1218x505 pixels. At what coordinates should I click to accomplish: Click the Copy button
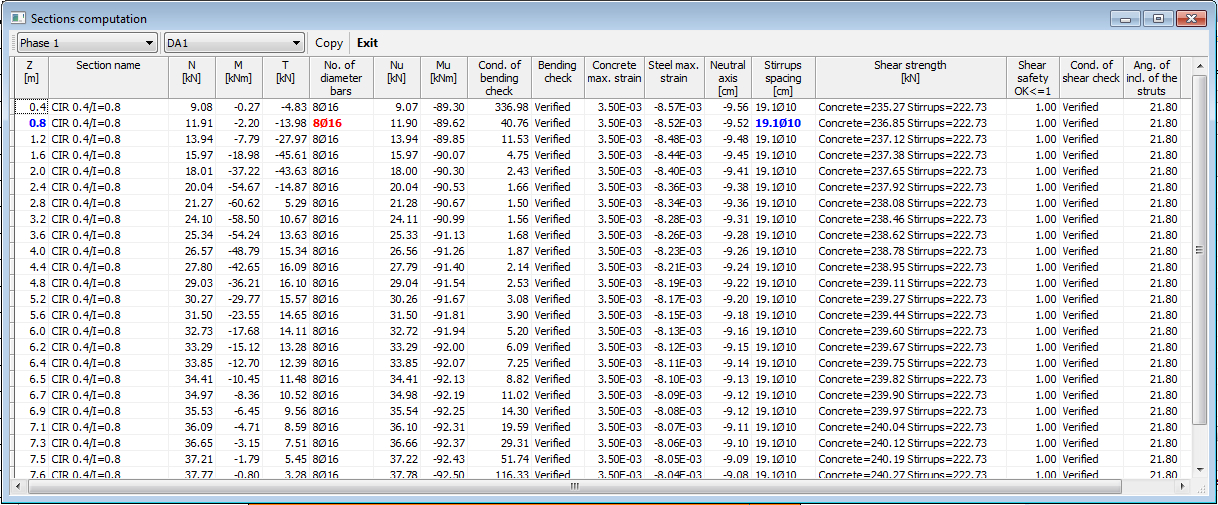[328, 43]
